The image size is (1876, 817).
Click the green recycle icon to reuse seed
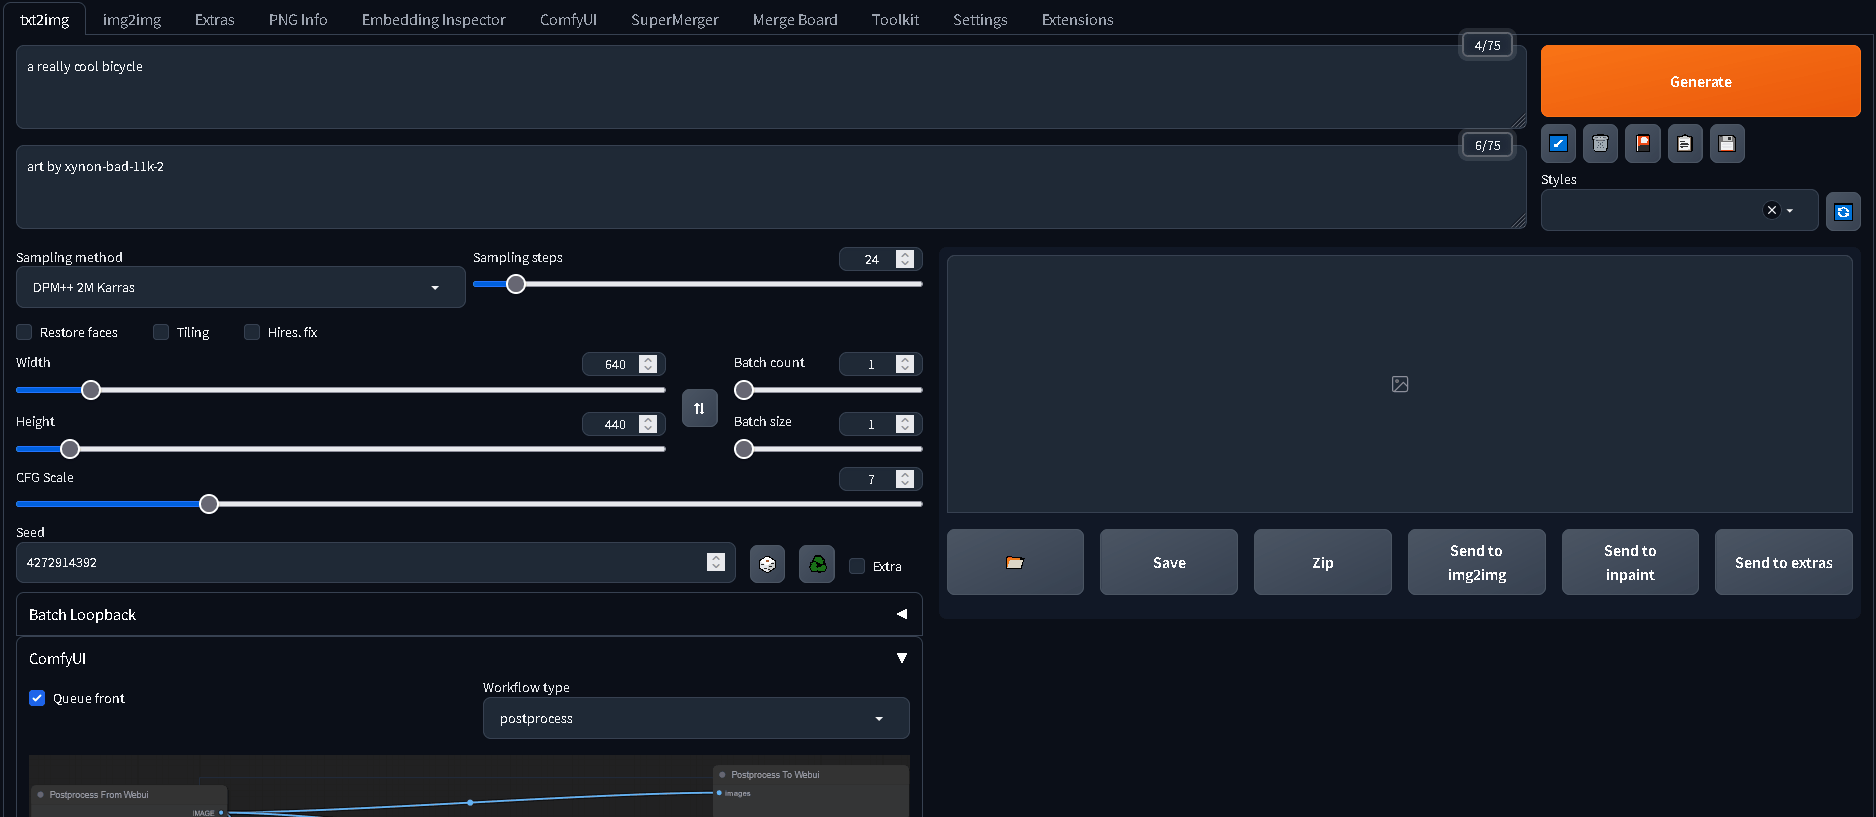(817, 564)
